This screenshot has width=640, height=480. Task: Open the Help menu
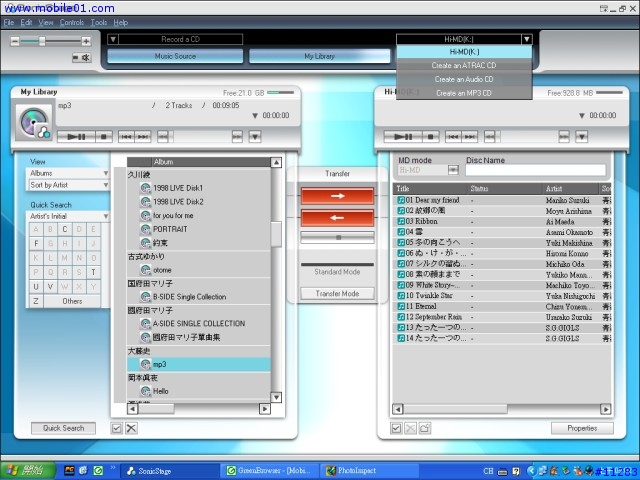coord(120,22)
